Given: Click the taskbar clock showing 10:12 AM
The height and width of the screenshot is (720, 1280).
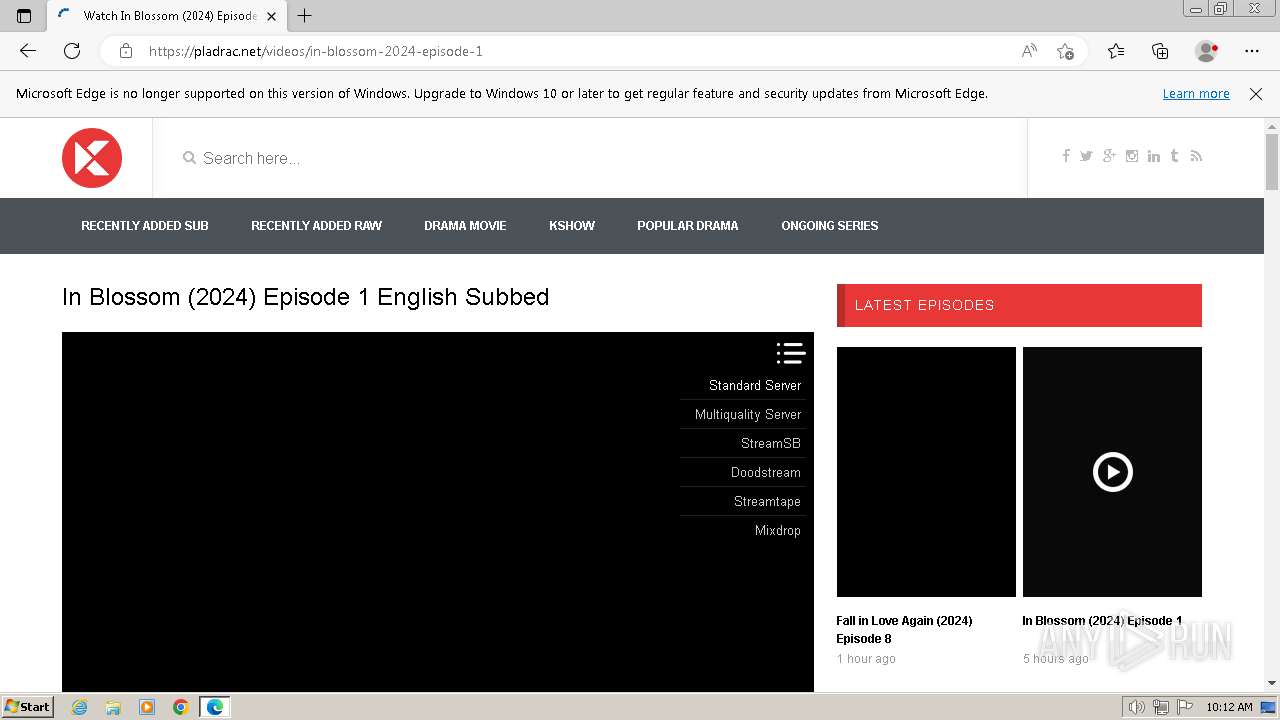Looking at the screenshot, I should point(1229,707).
